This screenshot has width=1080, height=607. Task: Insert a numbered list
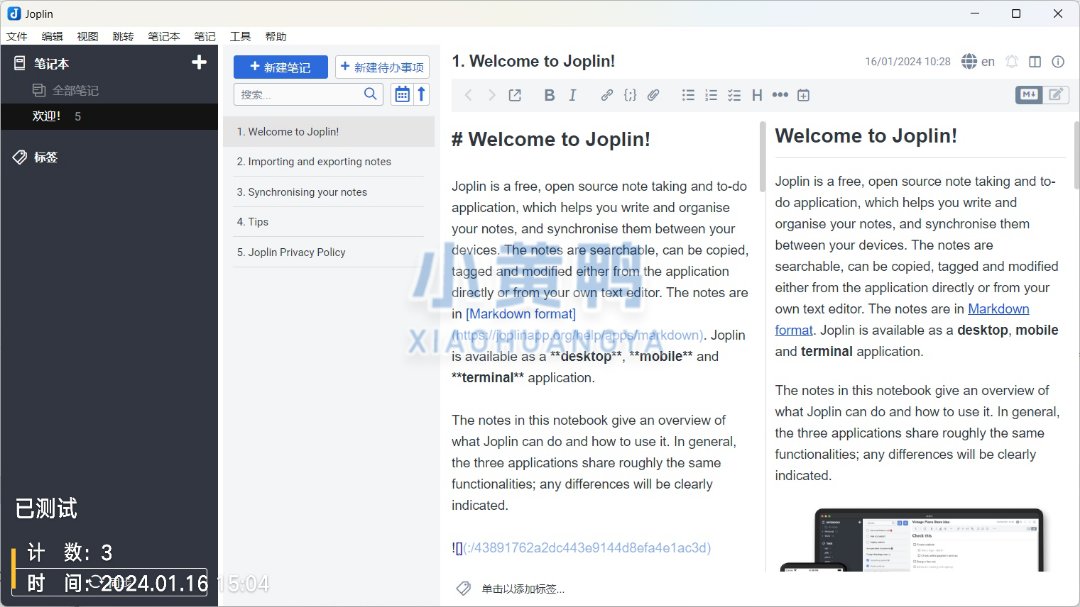(x=711, y=95)
